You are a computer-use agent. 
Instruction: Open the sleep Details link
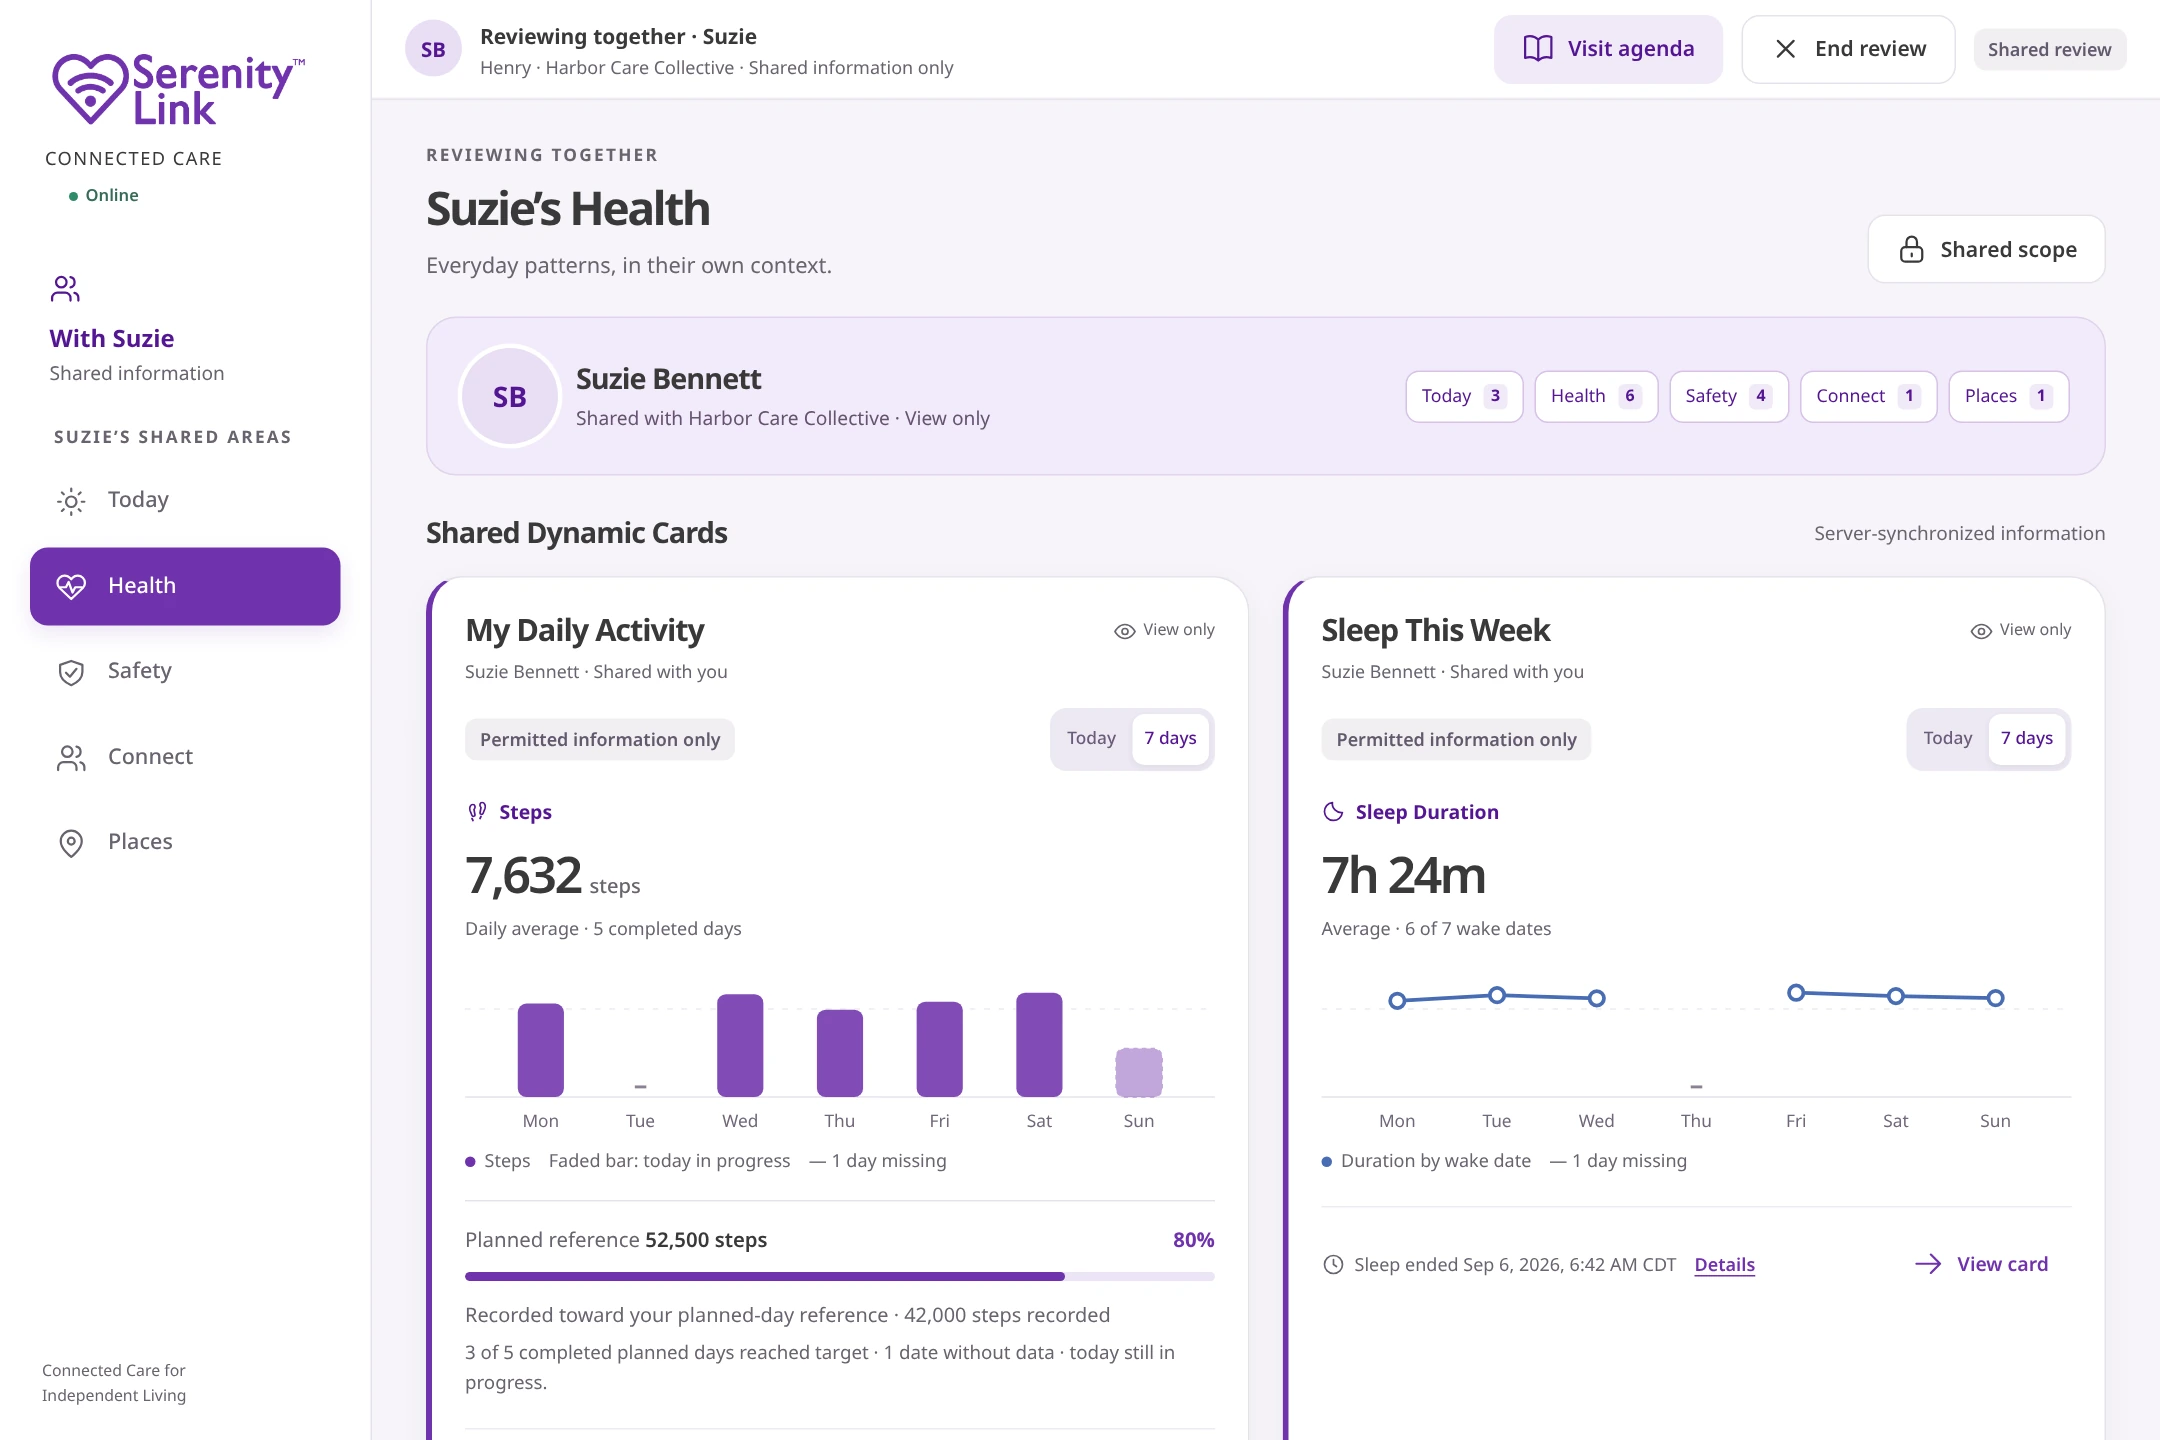pyautogui.click(x=1724, y=1265)
